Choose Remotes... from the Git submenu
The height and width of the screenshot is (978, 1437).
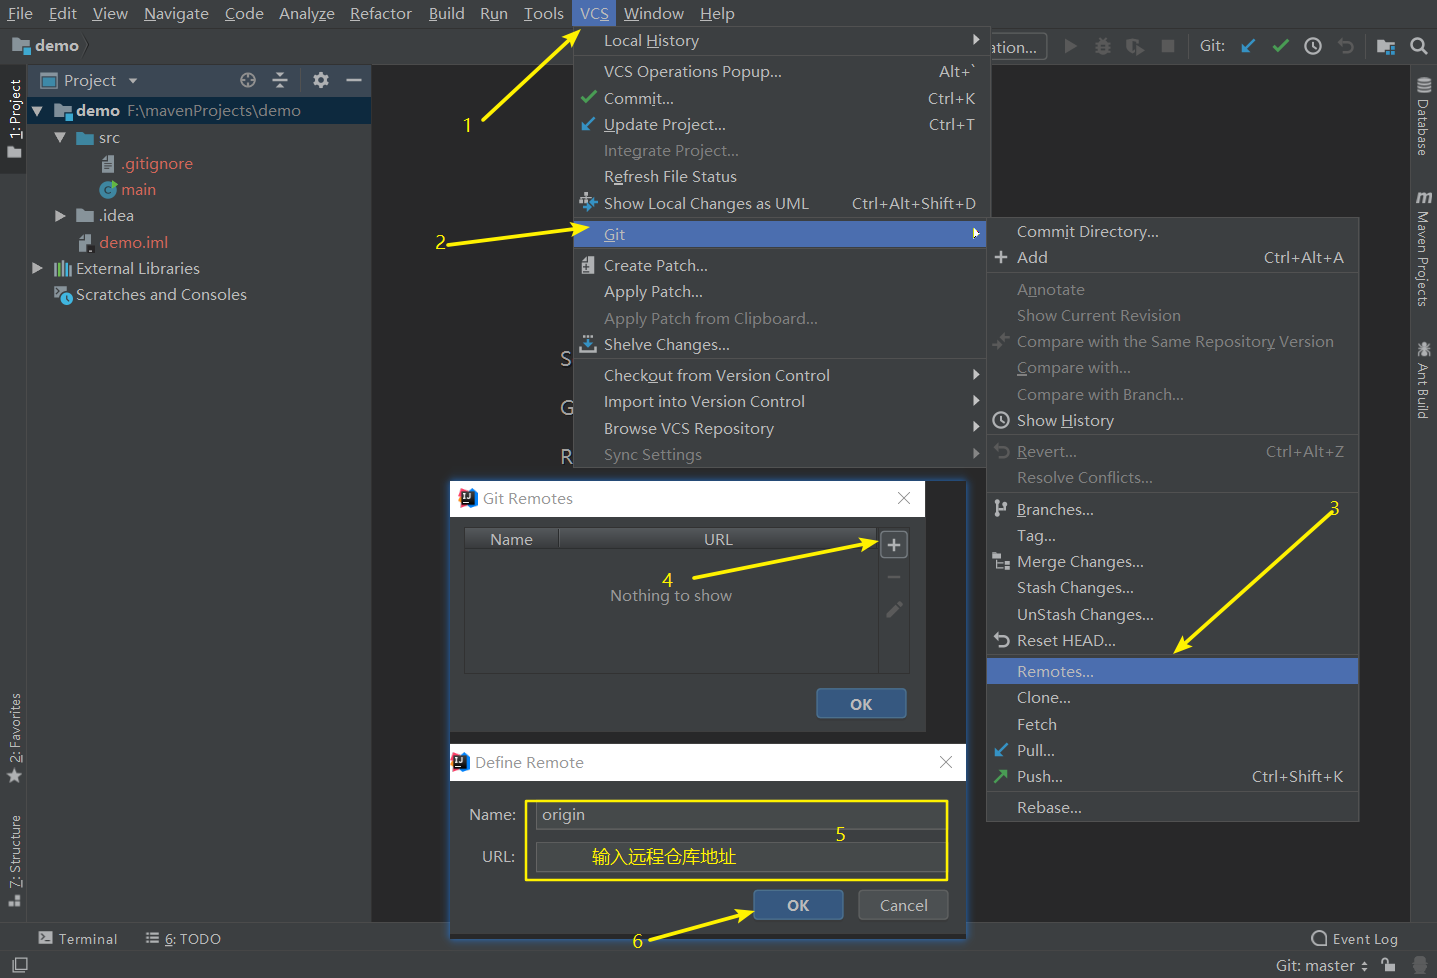pyautogui.click(x=1172, y=671)
